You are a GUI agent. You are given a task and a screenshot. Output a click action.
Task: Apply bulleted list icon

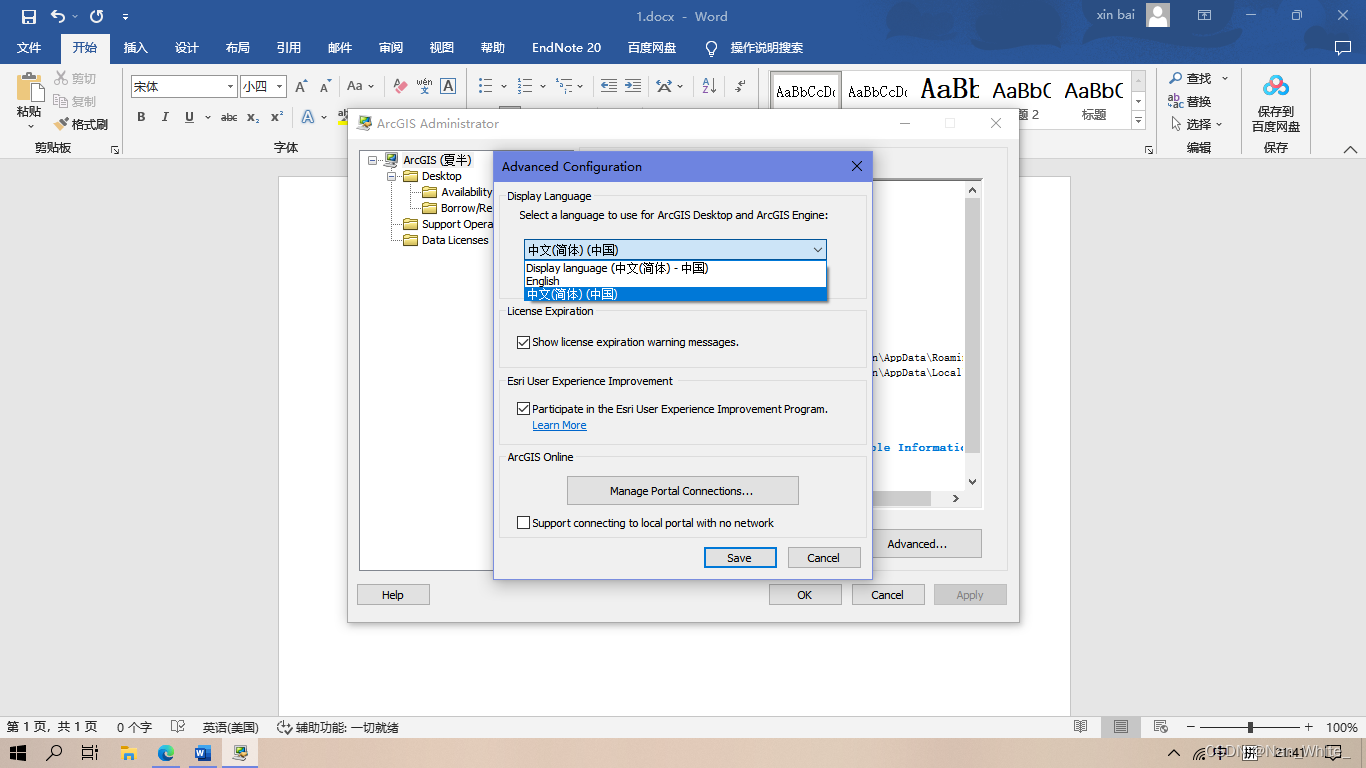click(485, 86)
